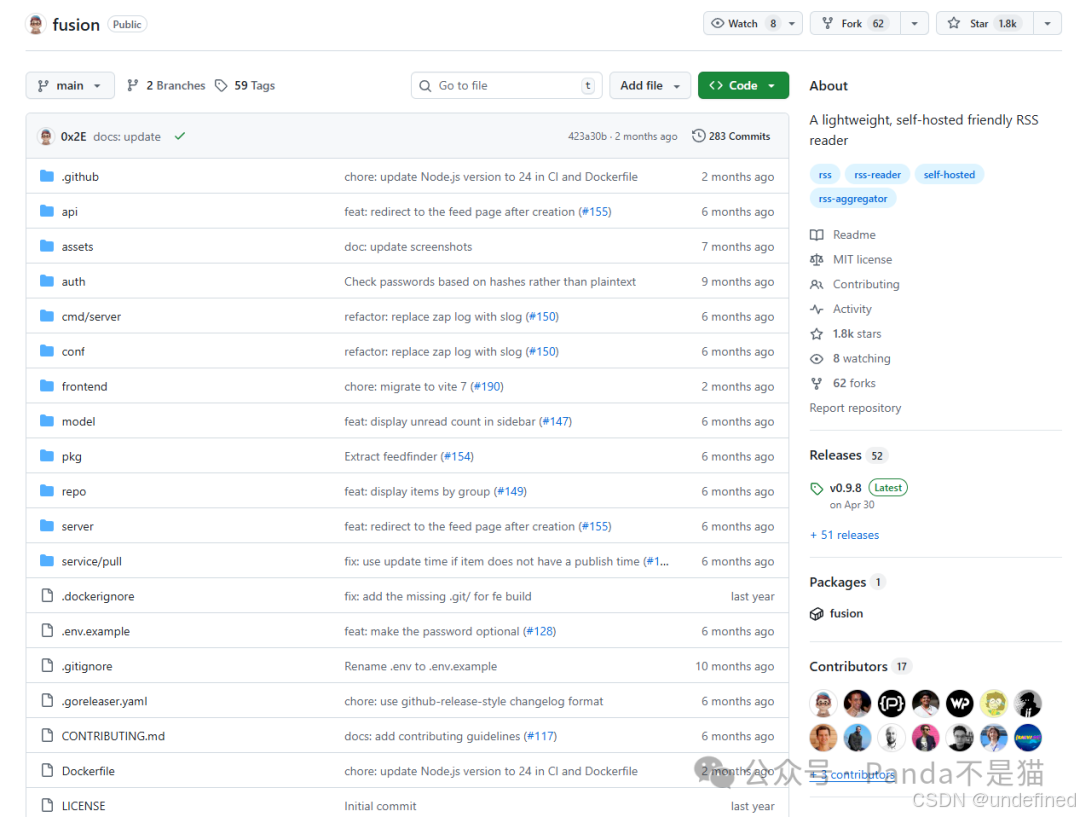Viewport: 1080px width, 817px height.
Task: Open the Readme link with book icon
Action: tap(844, 235)
